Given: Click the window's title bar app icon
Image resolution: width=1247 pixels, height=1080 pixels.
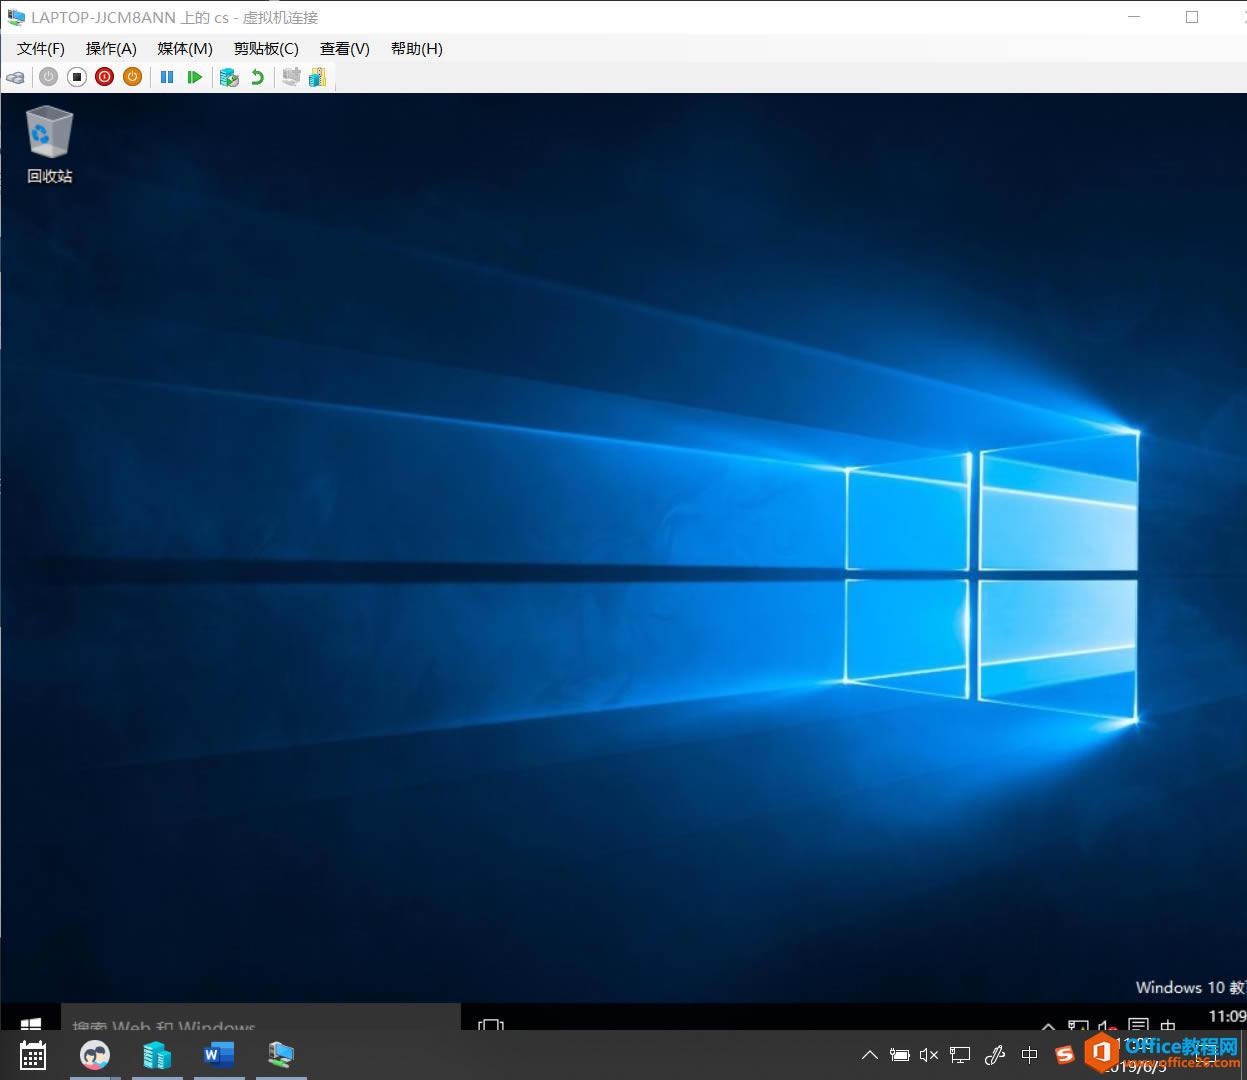Looking at the screenshot, I should pyautogui.click(x=16, y=17).
